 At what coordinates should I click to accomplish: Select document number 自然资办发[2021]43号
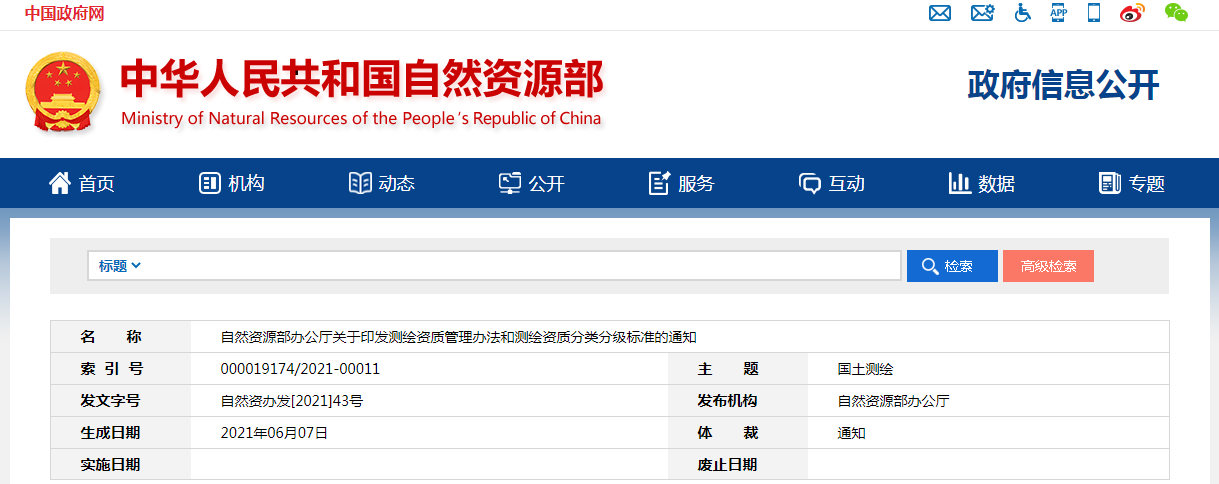pyautogui.click(x=291, y=401)
